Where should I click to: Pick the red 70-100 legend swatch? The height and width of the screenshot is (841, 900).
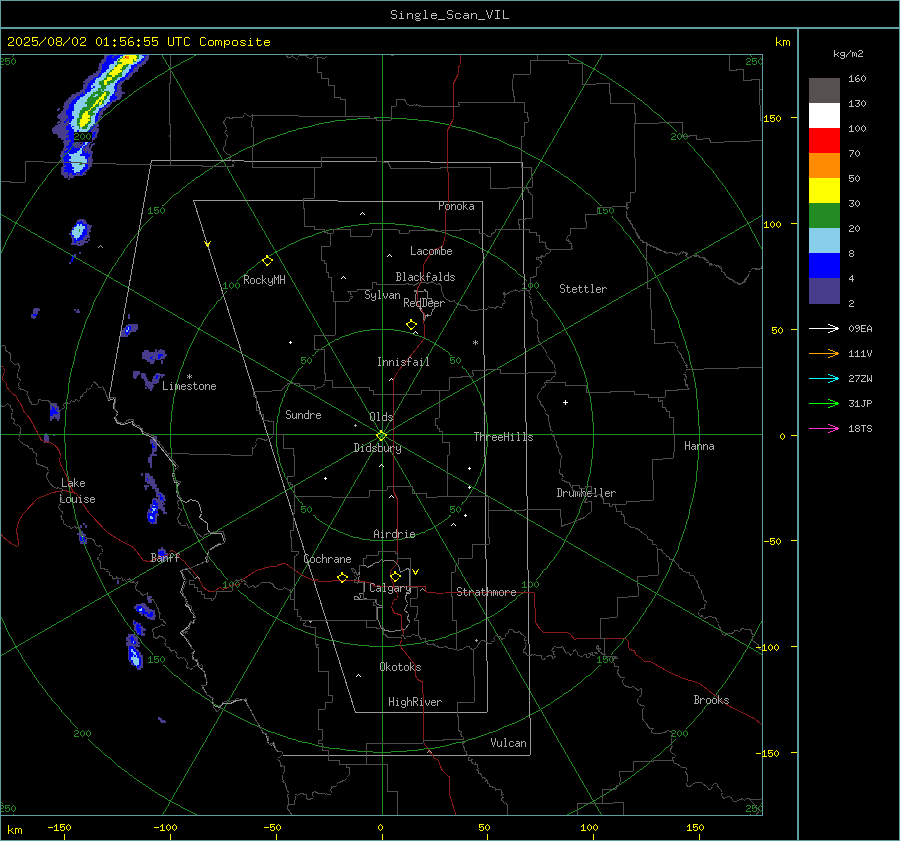point(824,141)
